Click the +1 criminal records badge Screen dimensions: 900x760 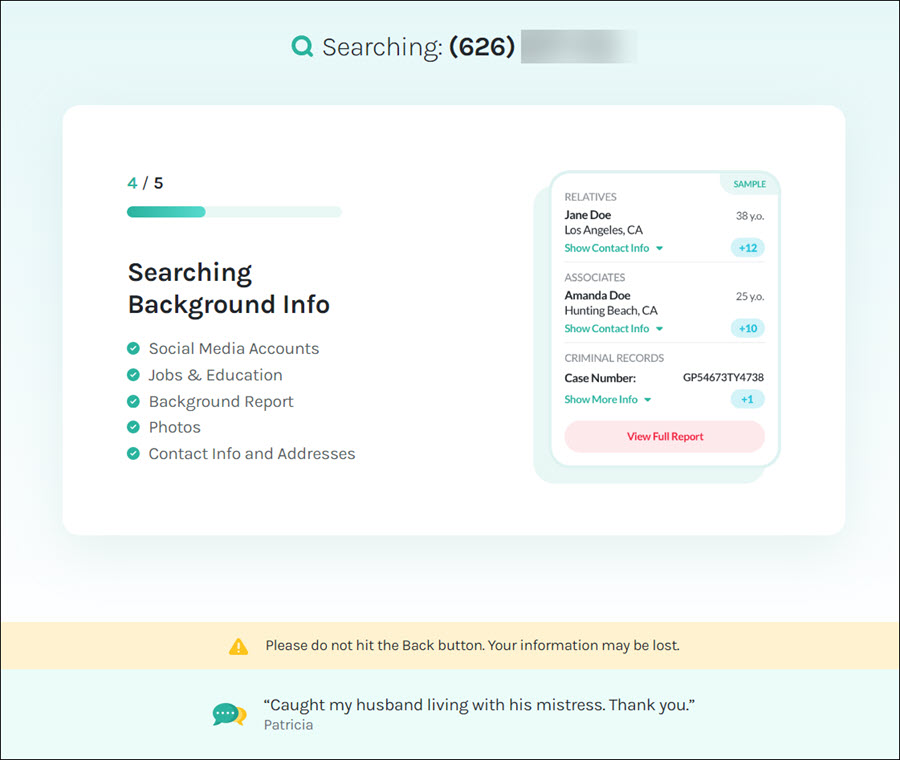click(747, 400)
